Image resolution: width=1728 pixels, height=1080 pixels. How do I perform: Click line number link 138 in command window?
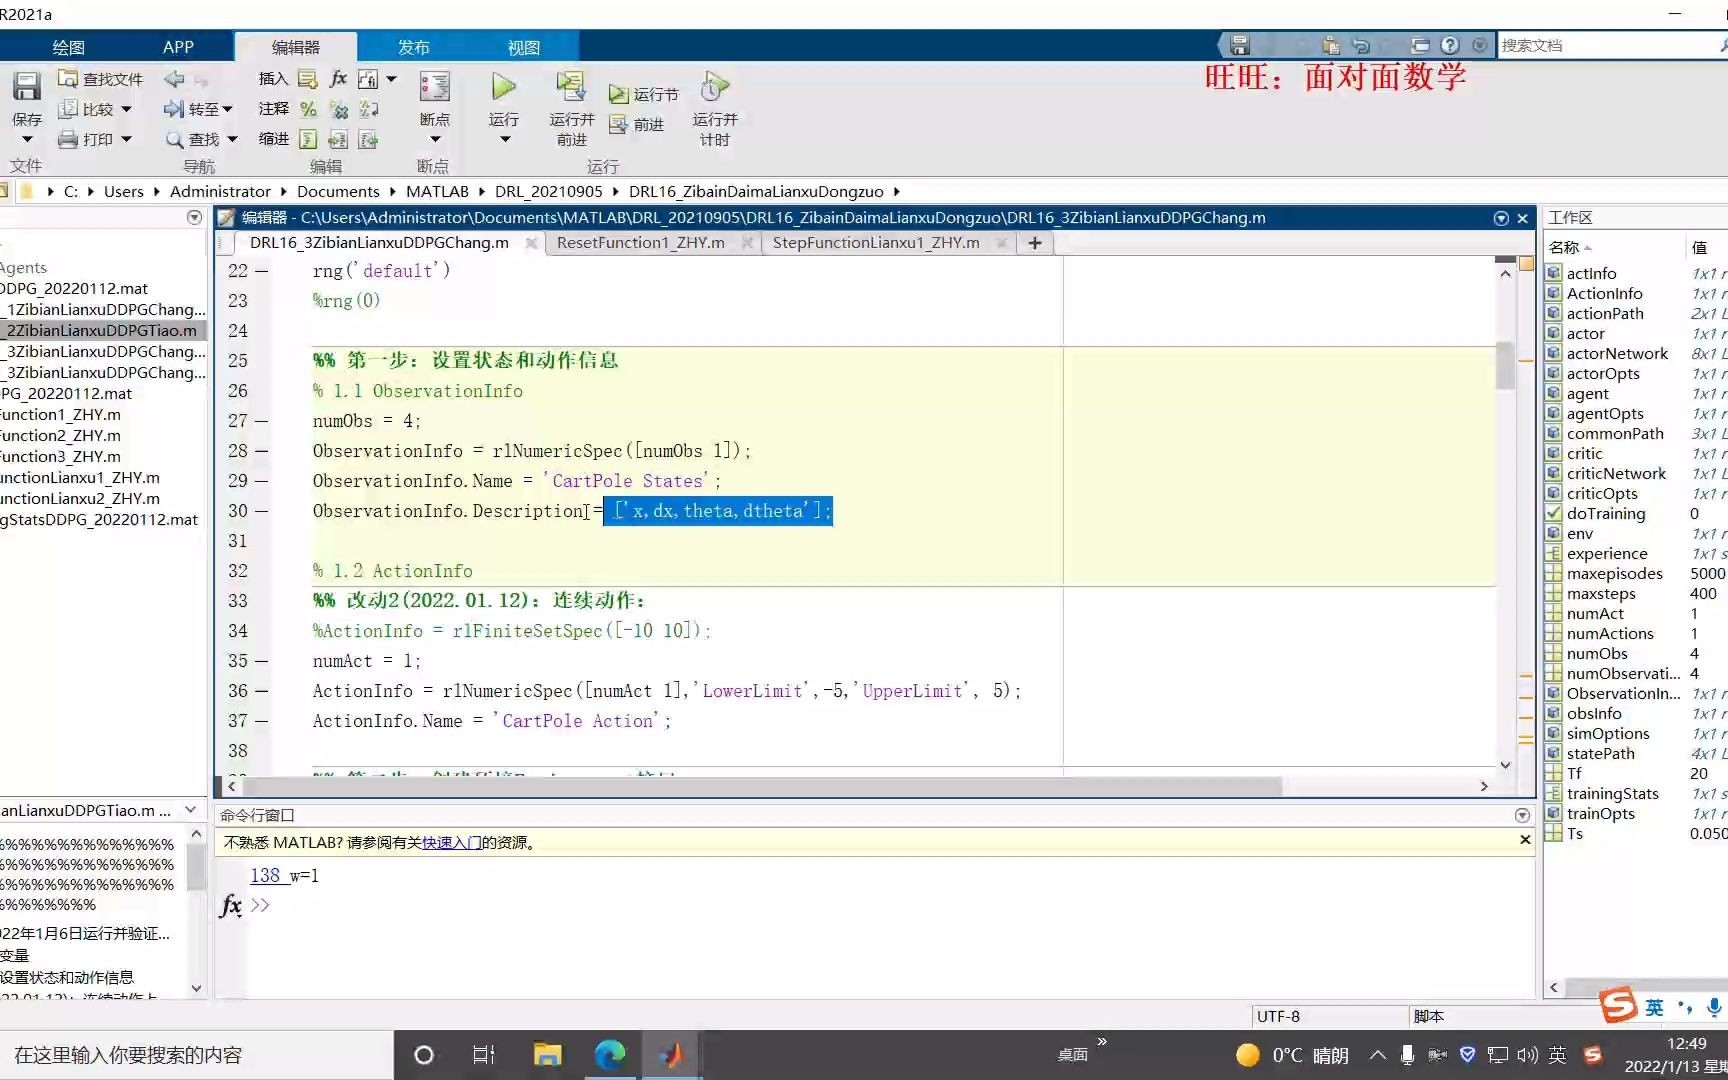[265, 876]
